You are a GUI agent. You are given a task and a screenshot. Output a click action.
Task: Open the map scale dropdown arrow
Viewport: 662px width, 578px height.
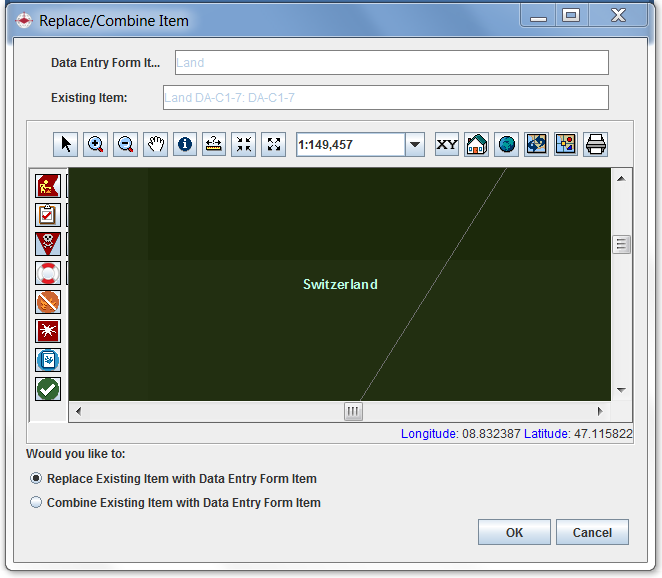click(x=415, y=145)
